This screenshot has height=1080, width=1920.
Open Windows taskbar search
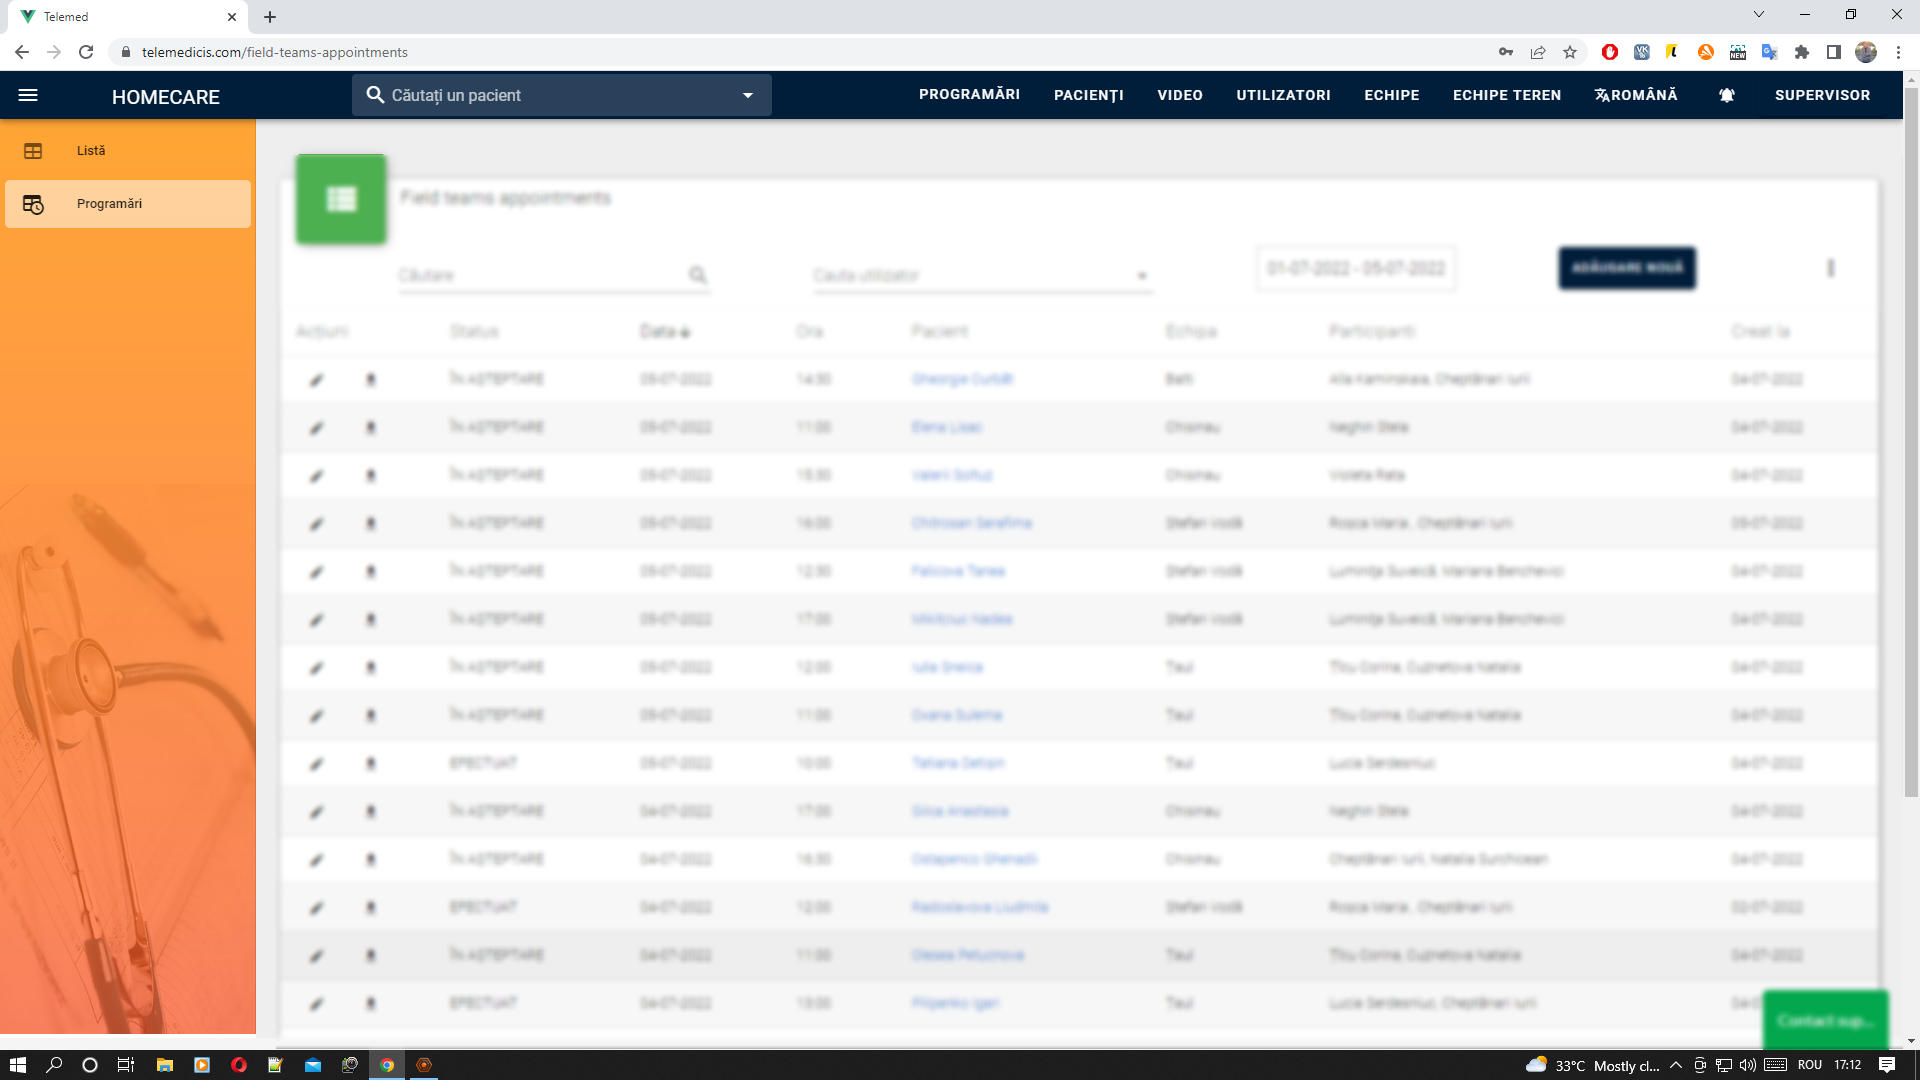click(x=54, y=1065)
